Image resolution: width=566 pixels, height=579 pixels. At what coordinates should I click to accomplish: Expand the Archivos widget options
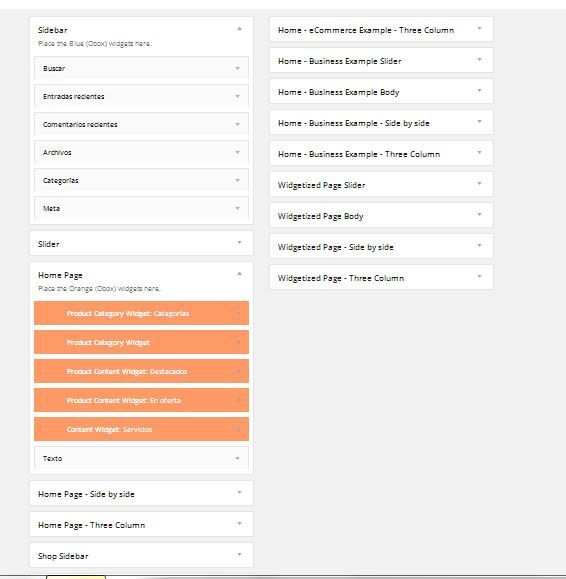(237, 152)
